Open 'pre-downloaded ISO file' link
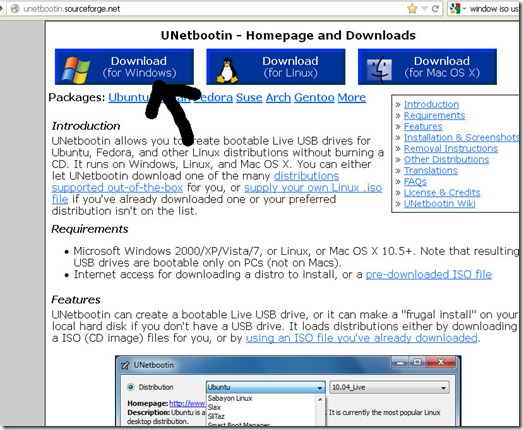Screen dimensions: 523x430 [x=429, y=275]
